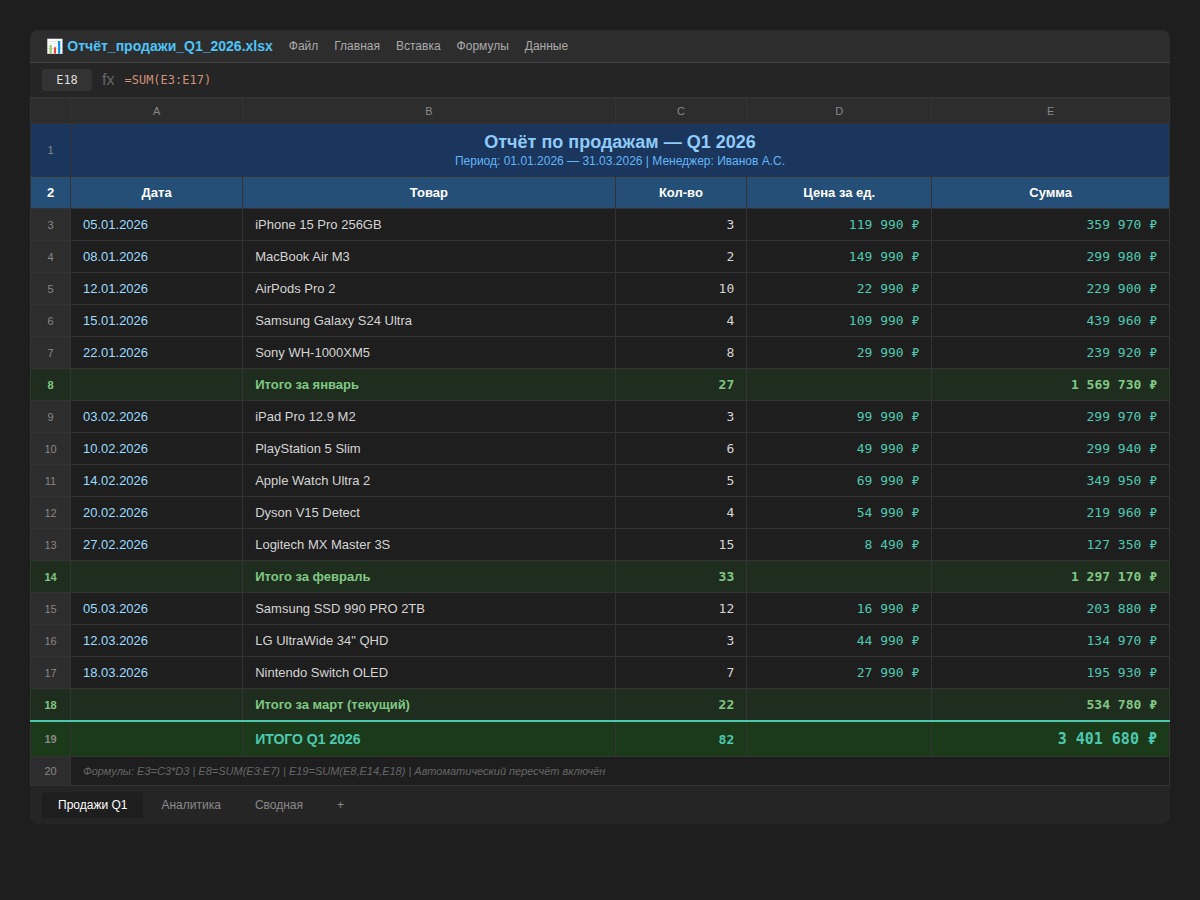Viewport: 1200px width, 900px height.
Task: Select row 8 header
Action: point(50,385)
